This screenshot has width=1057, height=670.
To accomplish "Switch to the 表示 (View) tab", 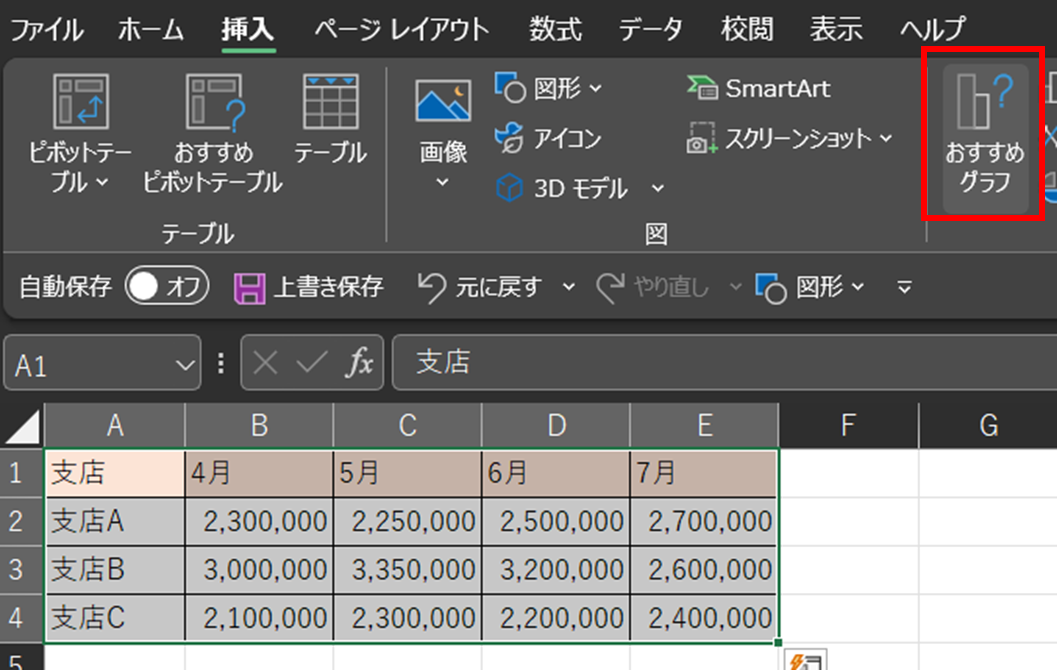I will click(836, 30).
